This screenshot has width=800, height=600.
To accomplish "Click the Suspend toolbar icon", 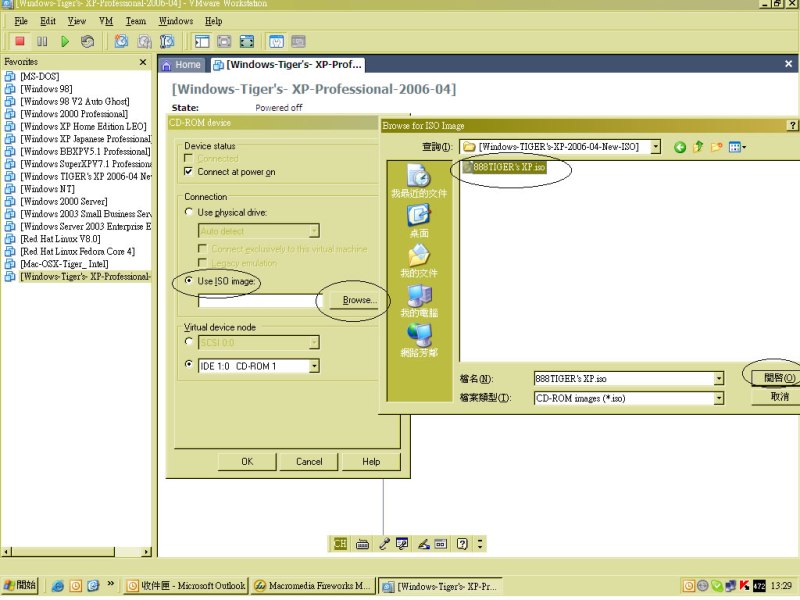I will click(42, 41).
